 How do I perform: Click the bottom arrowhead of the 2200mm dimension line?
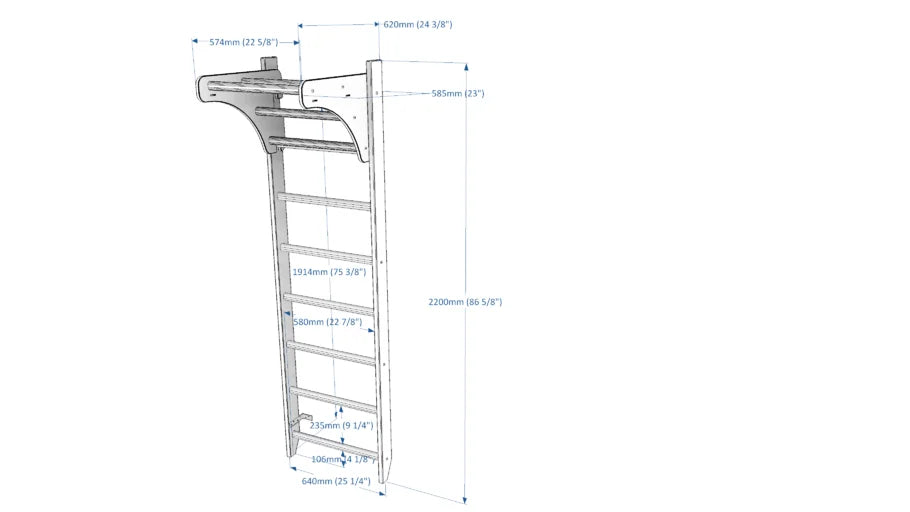pyautogui.click(x=466, y=498)
